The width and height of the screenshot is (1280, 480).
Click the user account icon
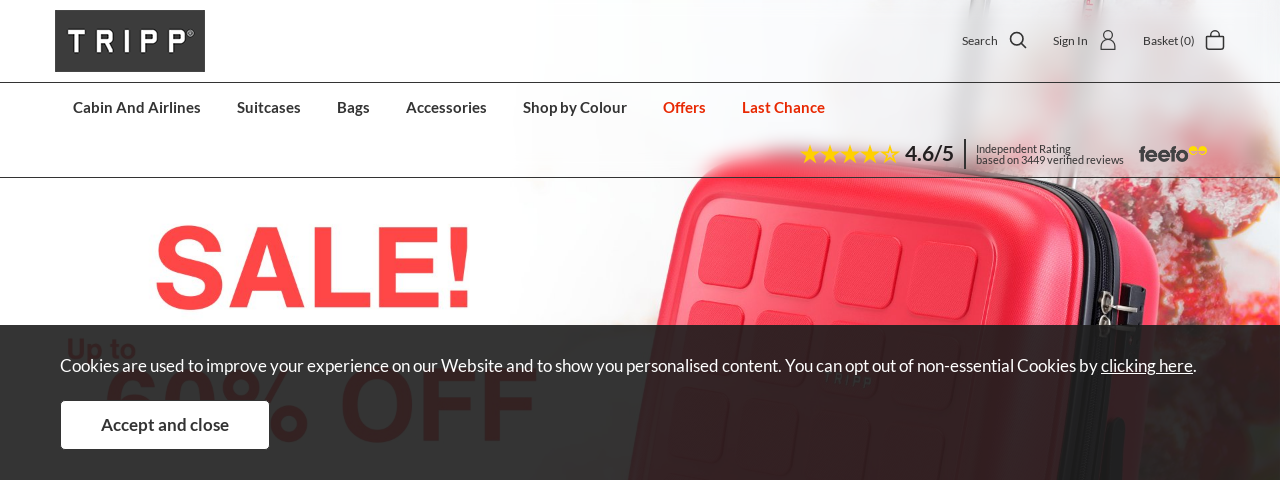[x=1108, y=40]
